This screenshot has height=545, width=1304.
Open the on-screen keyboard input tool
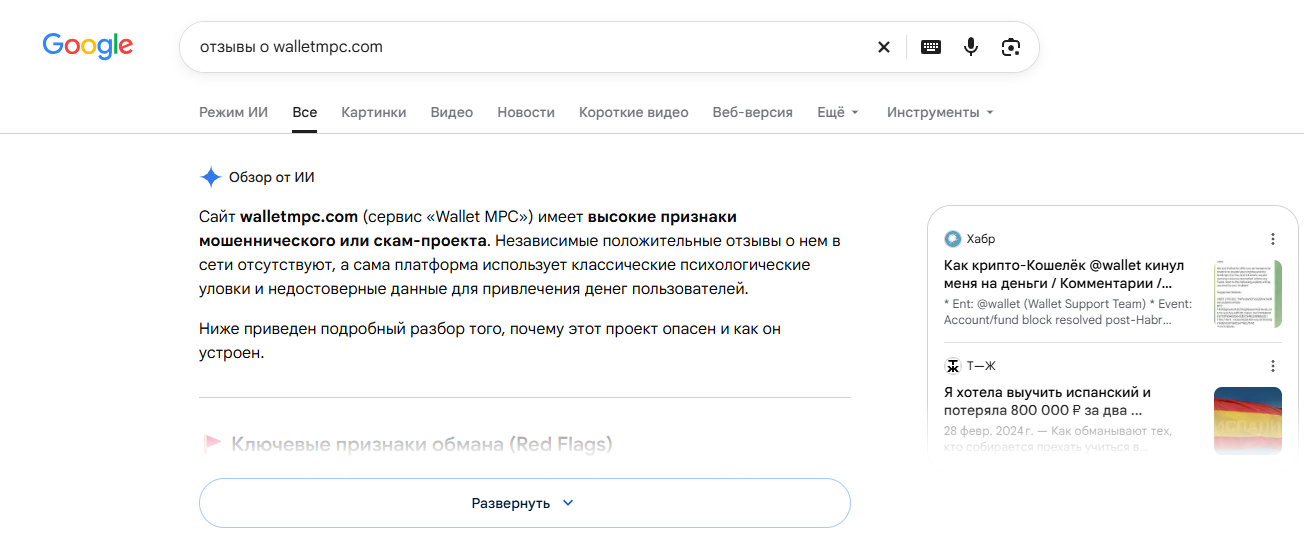click(x=930, y=47)
